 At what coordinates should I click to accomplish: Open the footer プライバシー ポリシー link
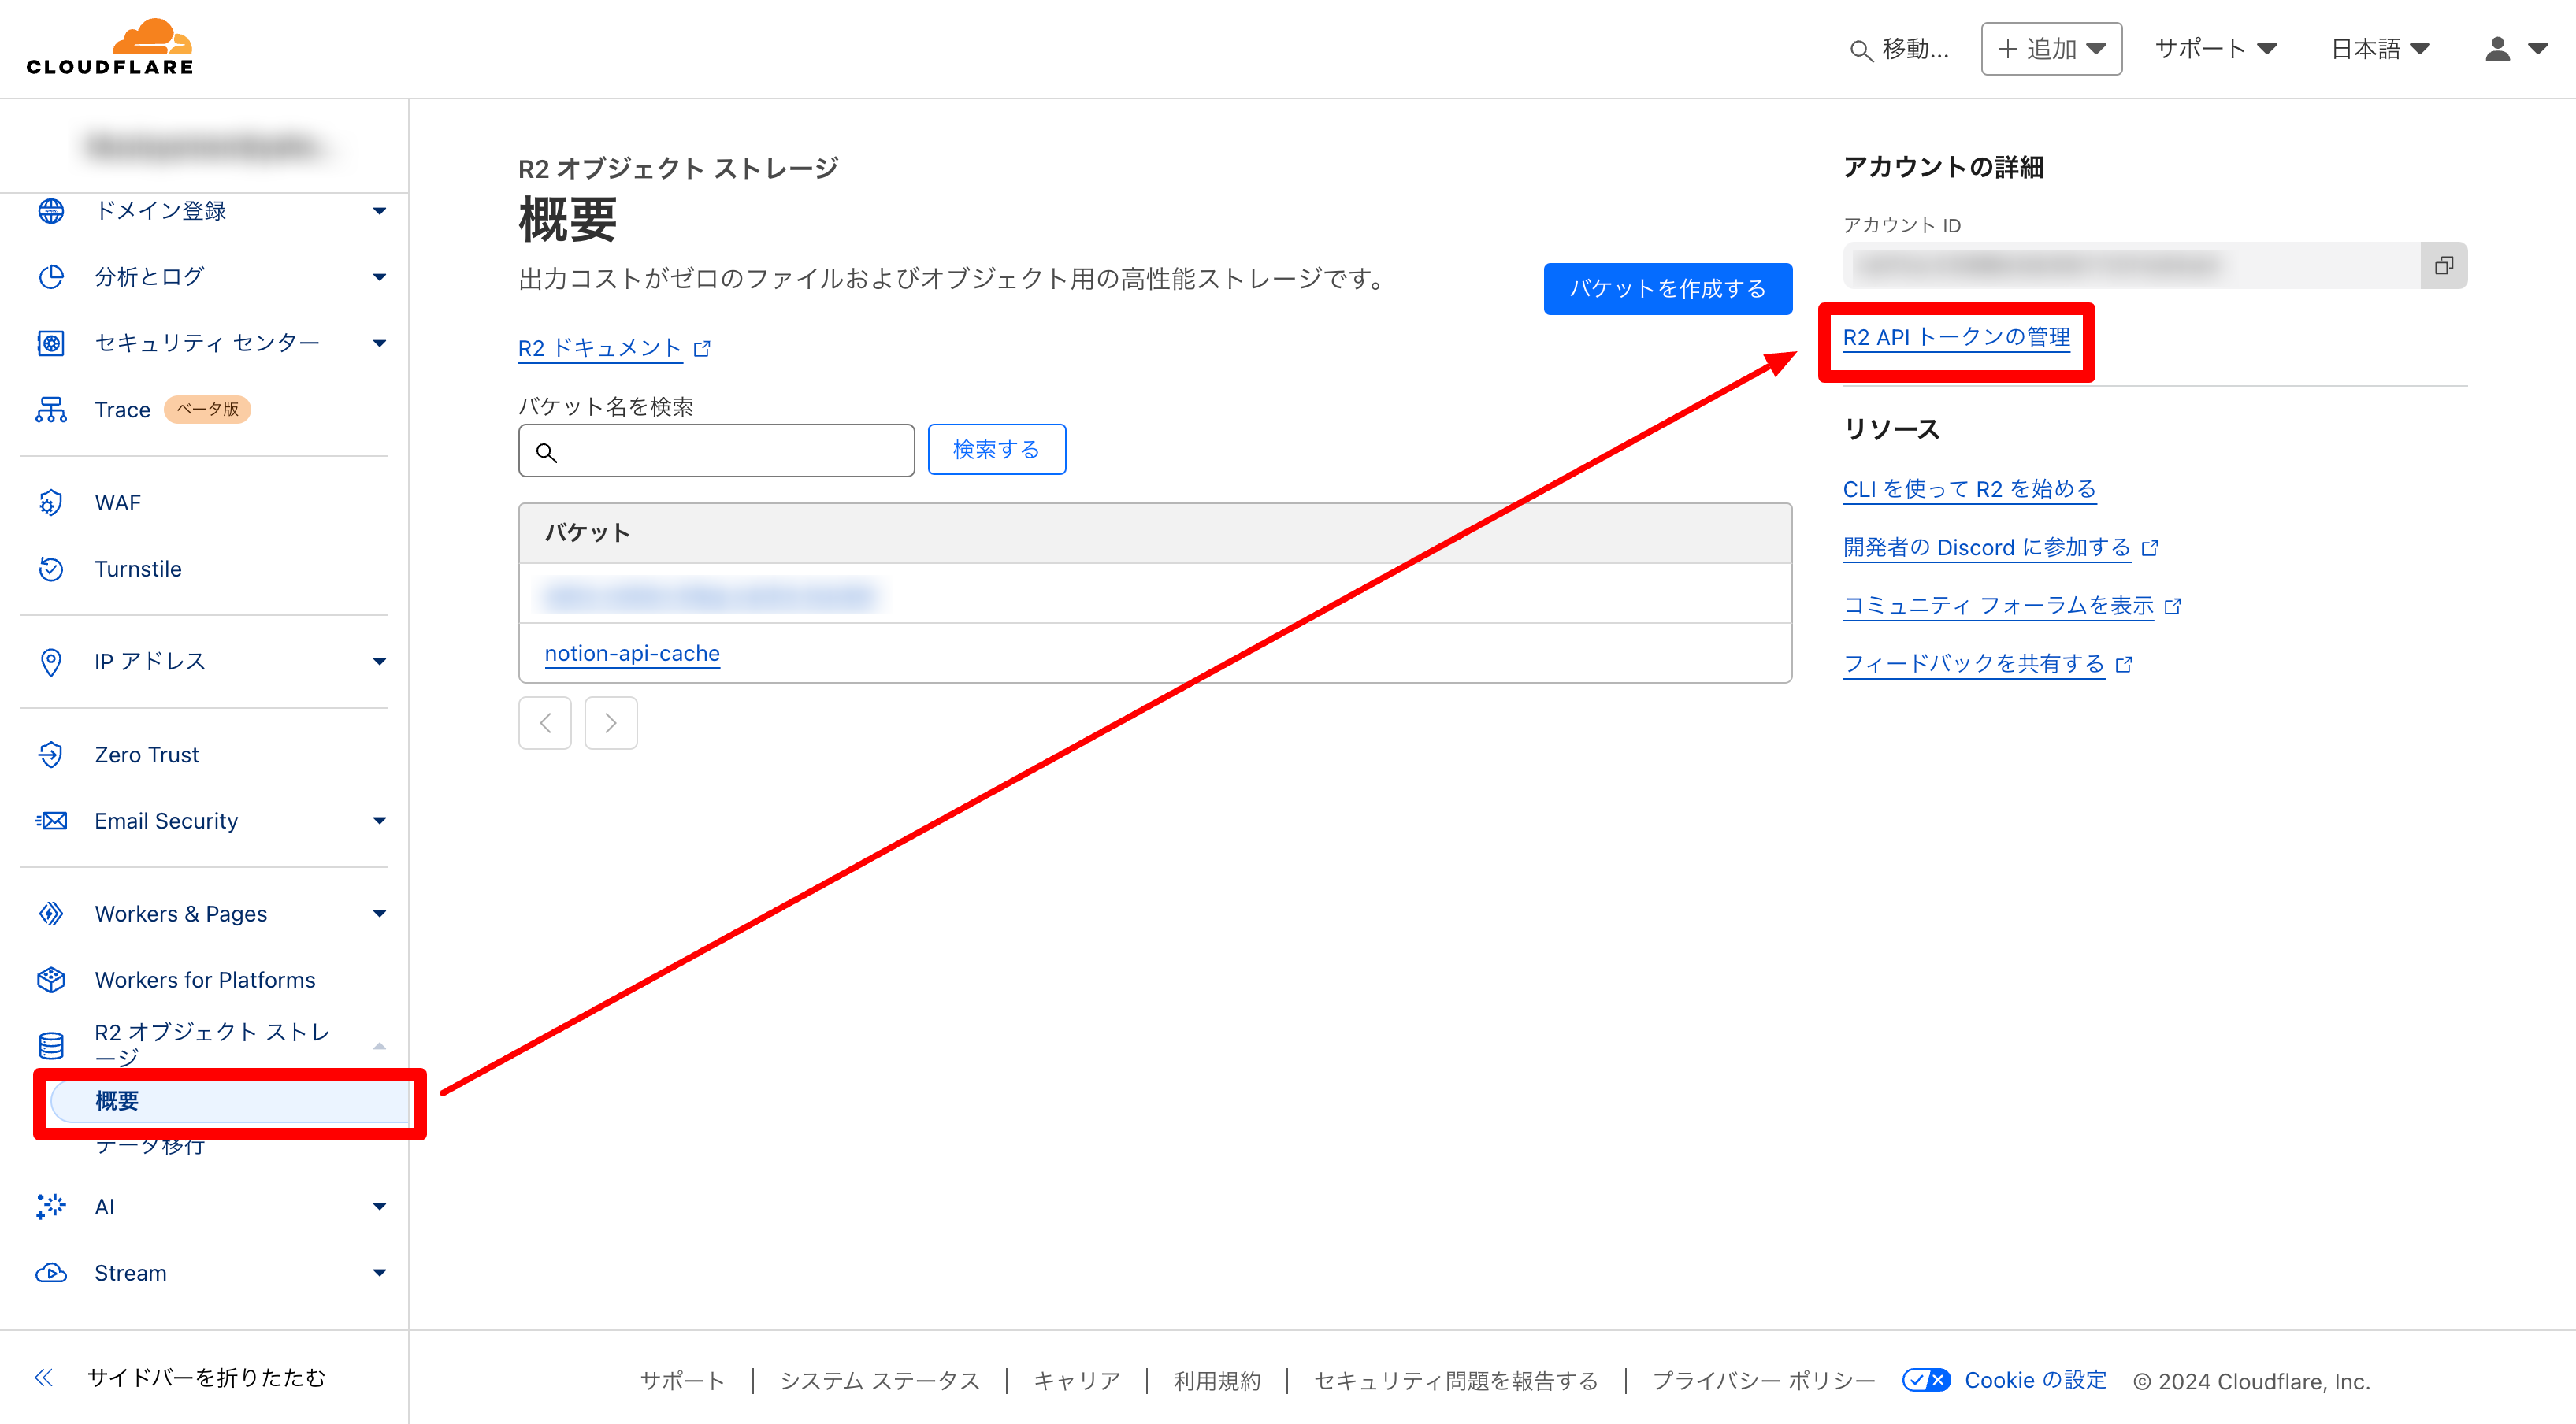click(1763, 1381)
